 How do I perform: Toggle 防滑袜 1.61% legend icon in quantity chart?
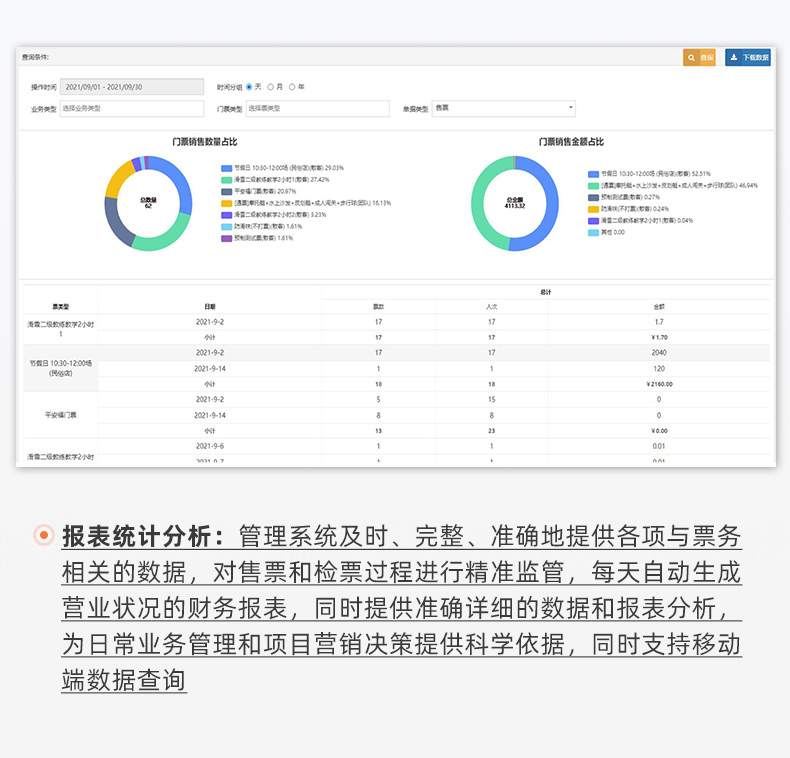click(x=227, y=227)
